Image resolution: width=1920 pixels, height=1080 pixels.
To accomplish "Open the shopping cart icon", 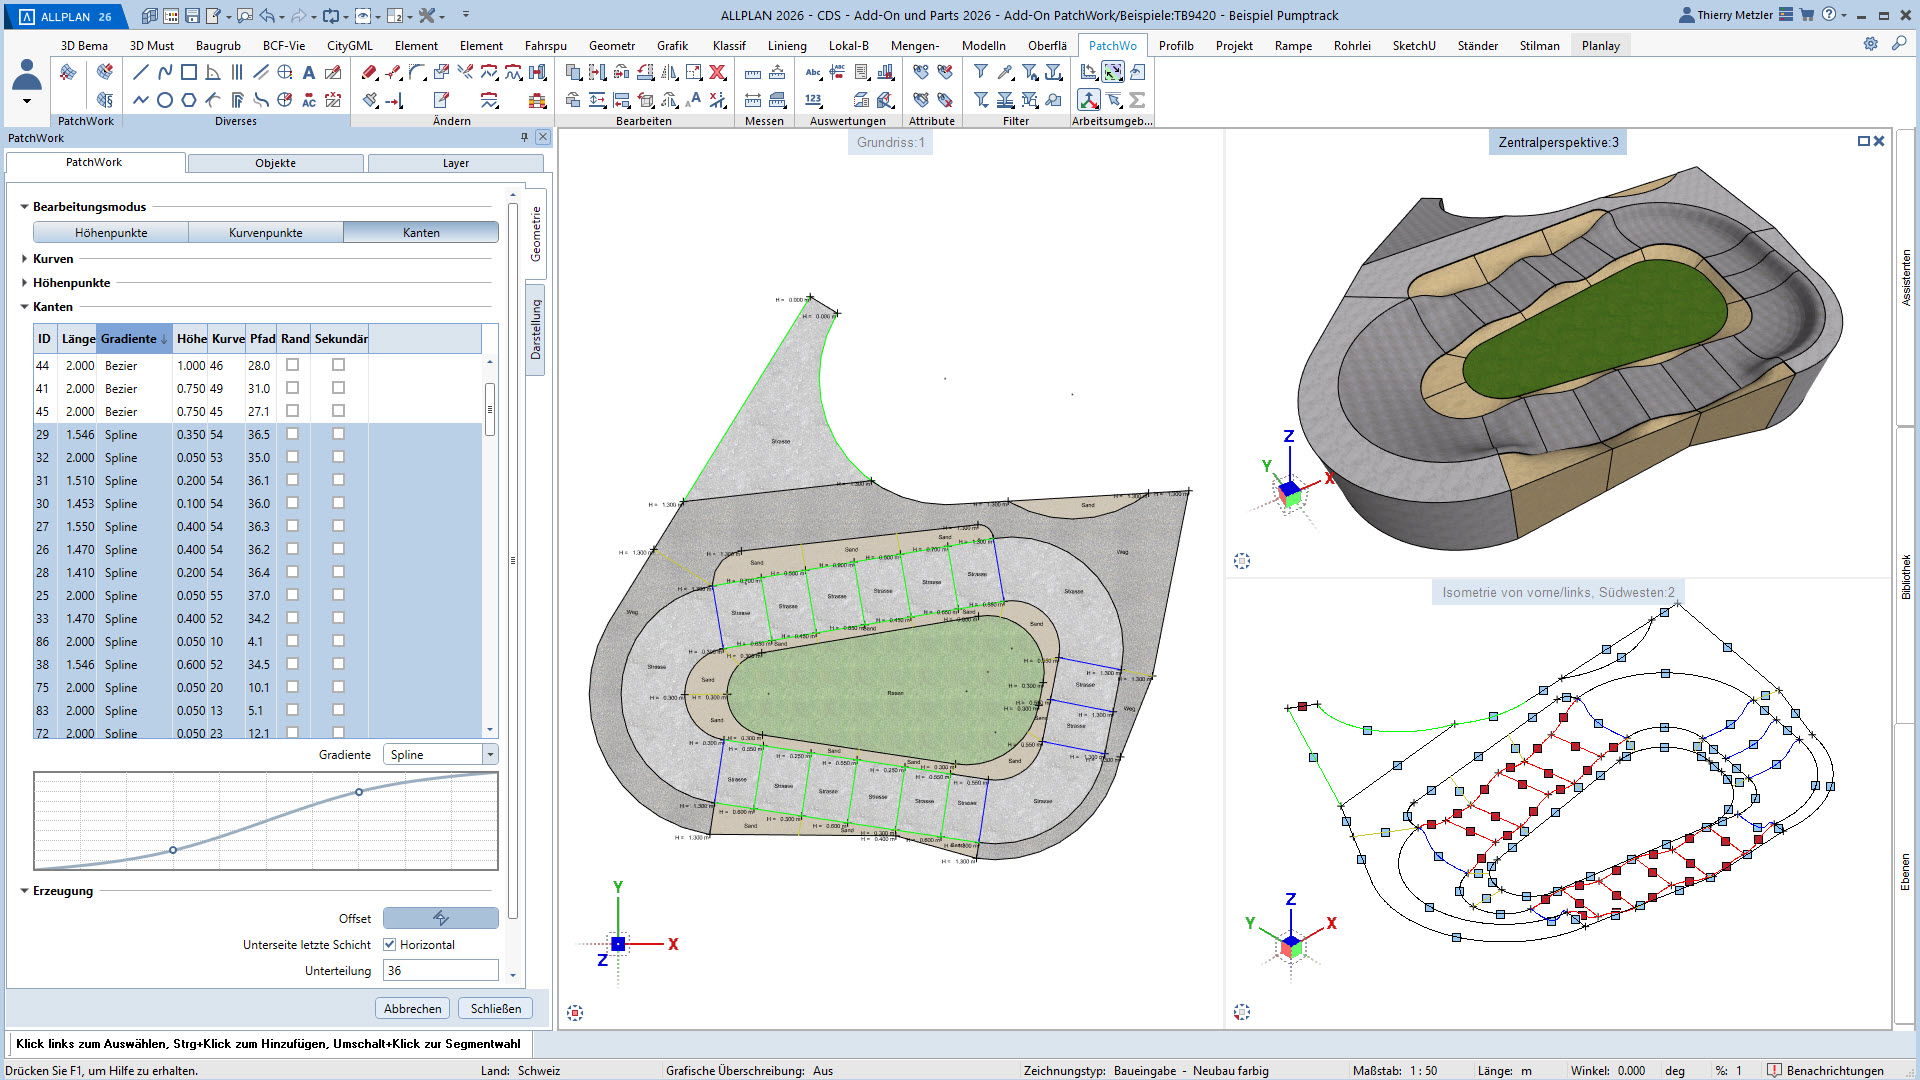I will pyautogui.click(x=1807, y=15).
